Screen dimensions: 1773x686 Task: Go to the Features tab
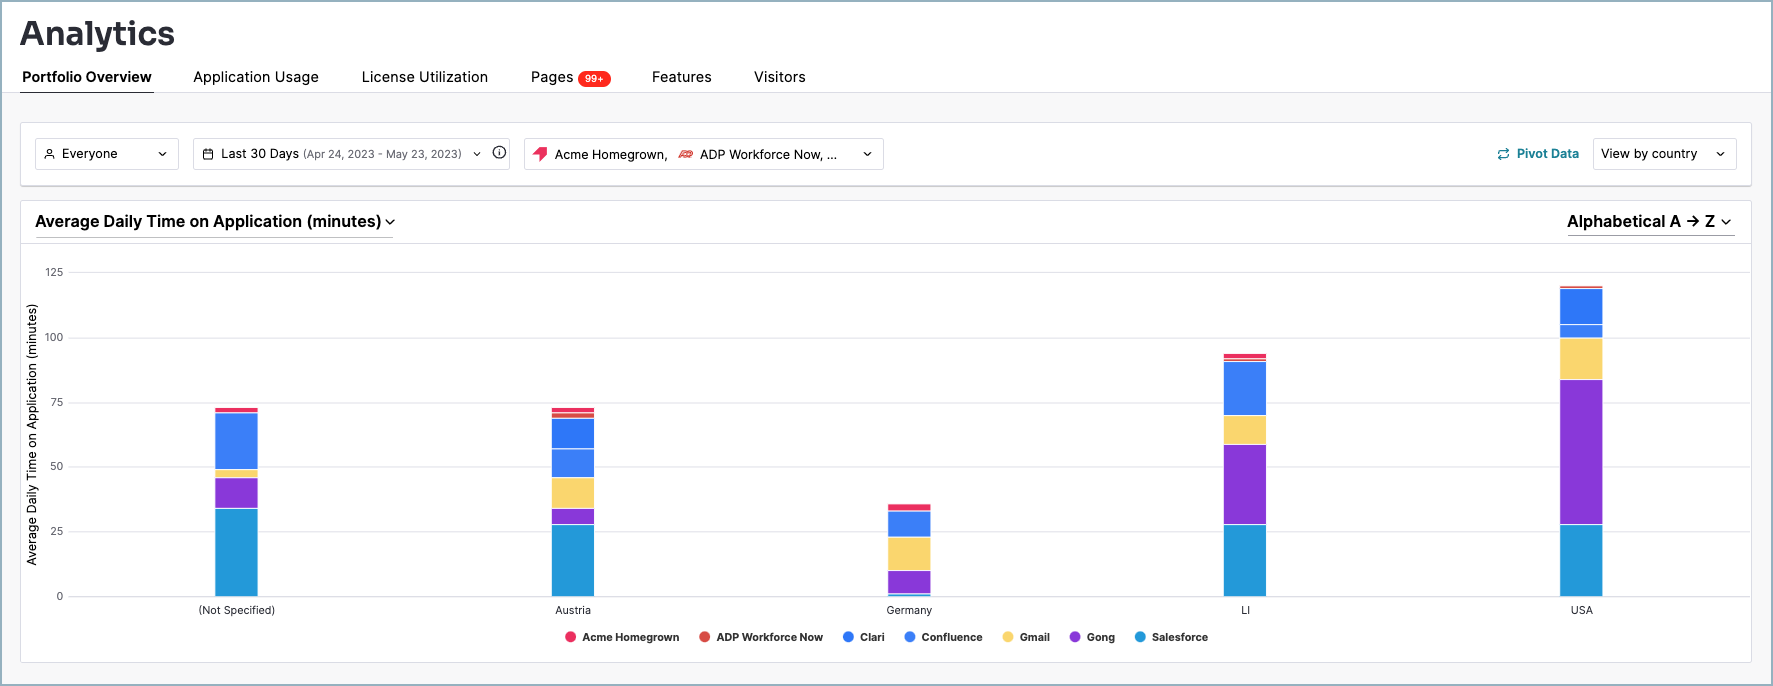(682, 77)
